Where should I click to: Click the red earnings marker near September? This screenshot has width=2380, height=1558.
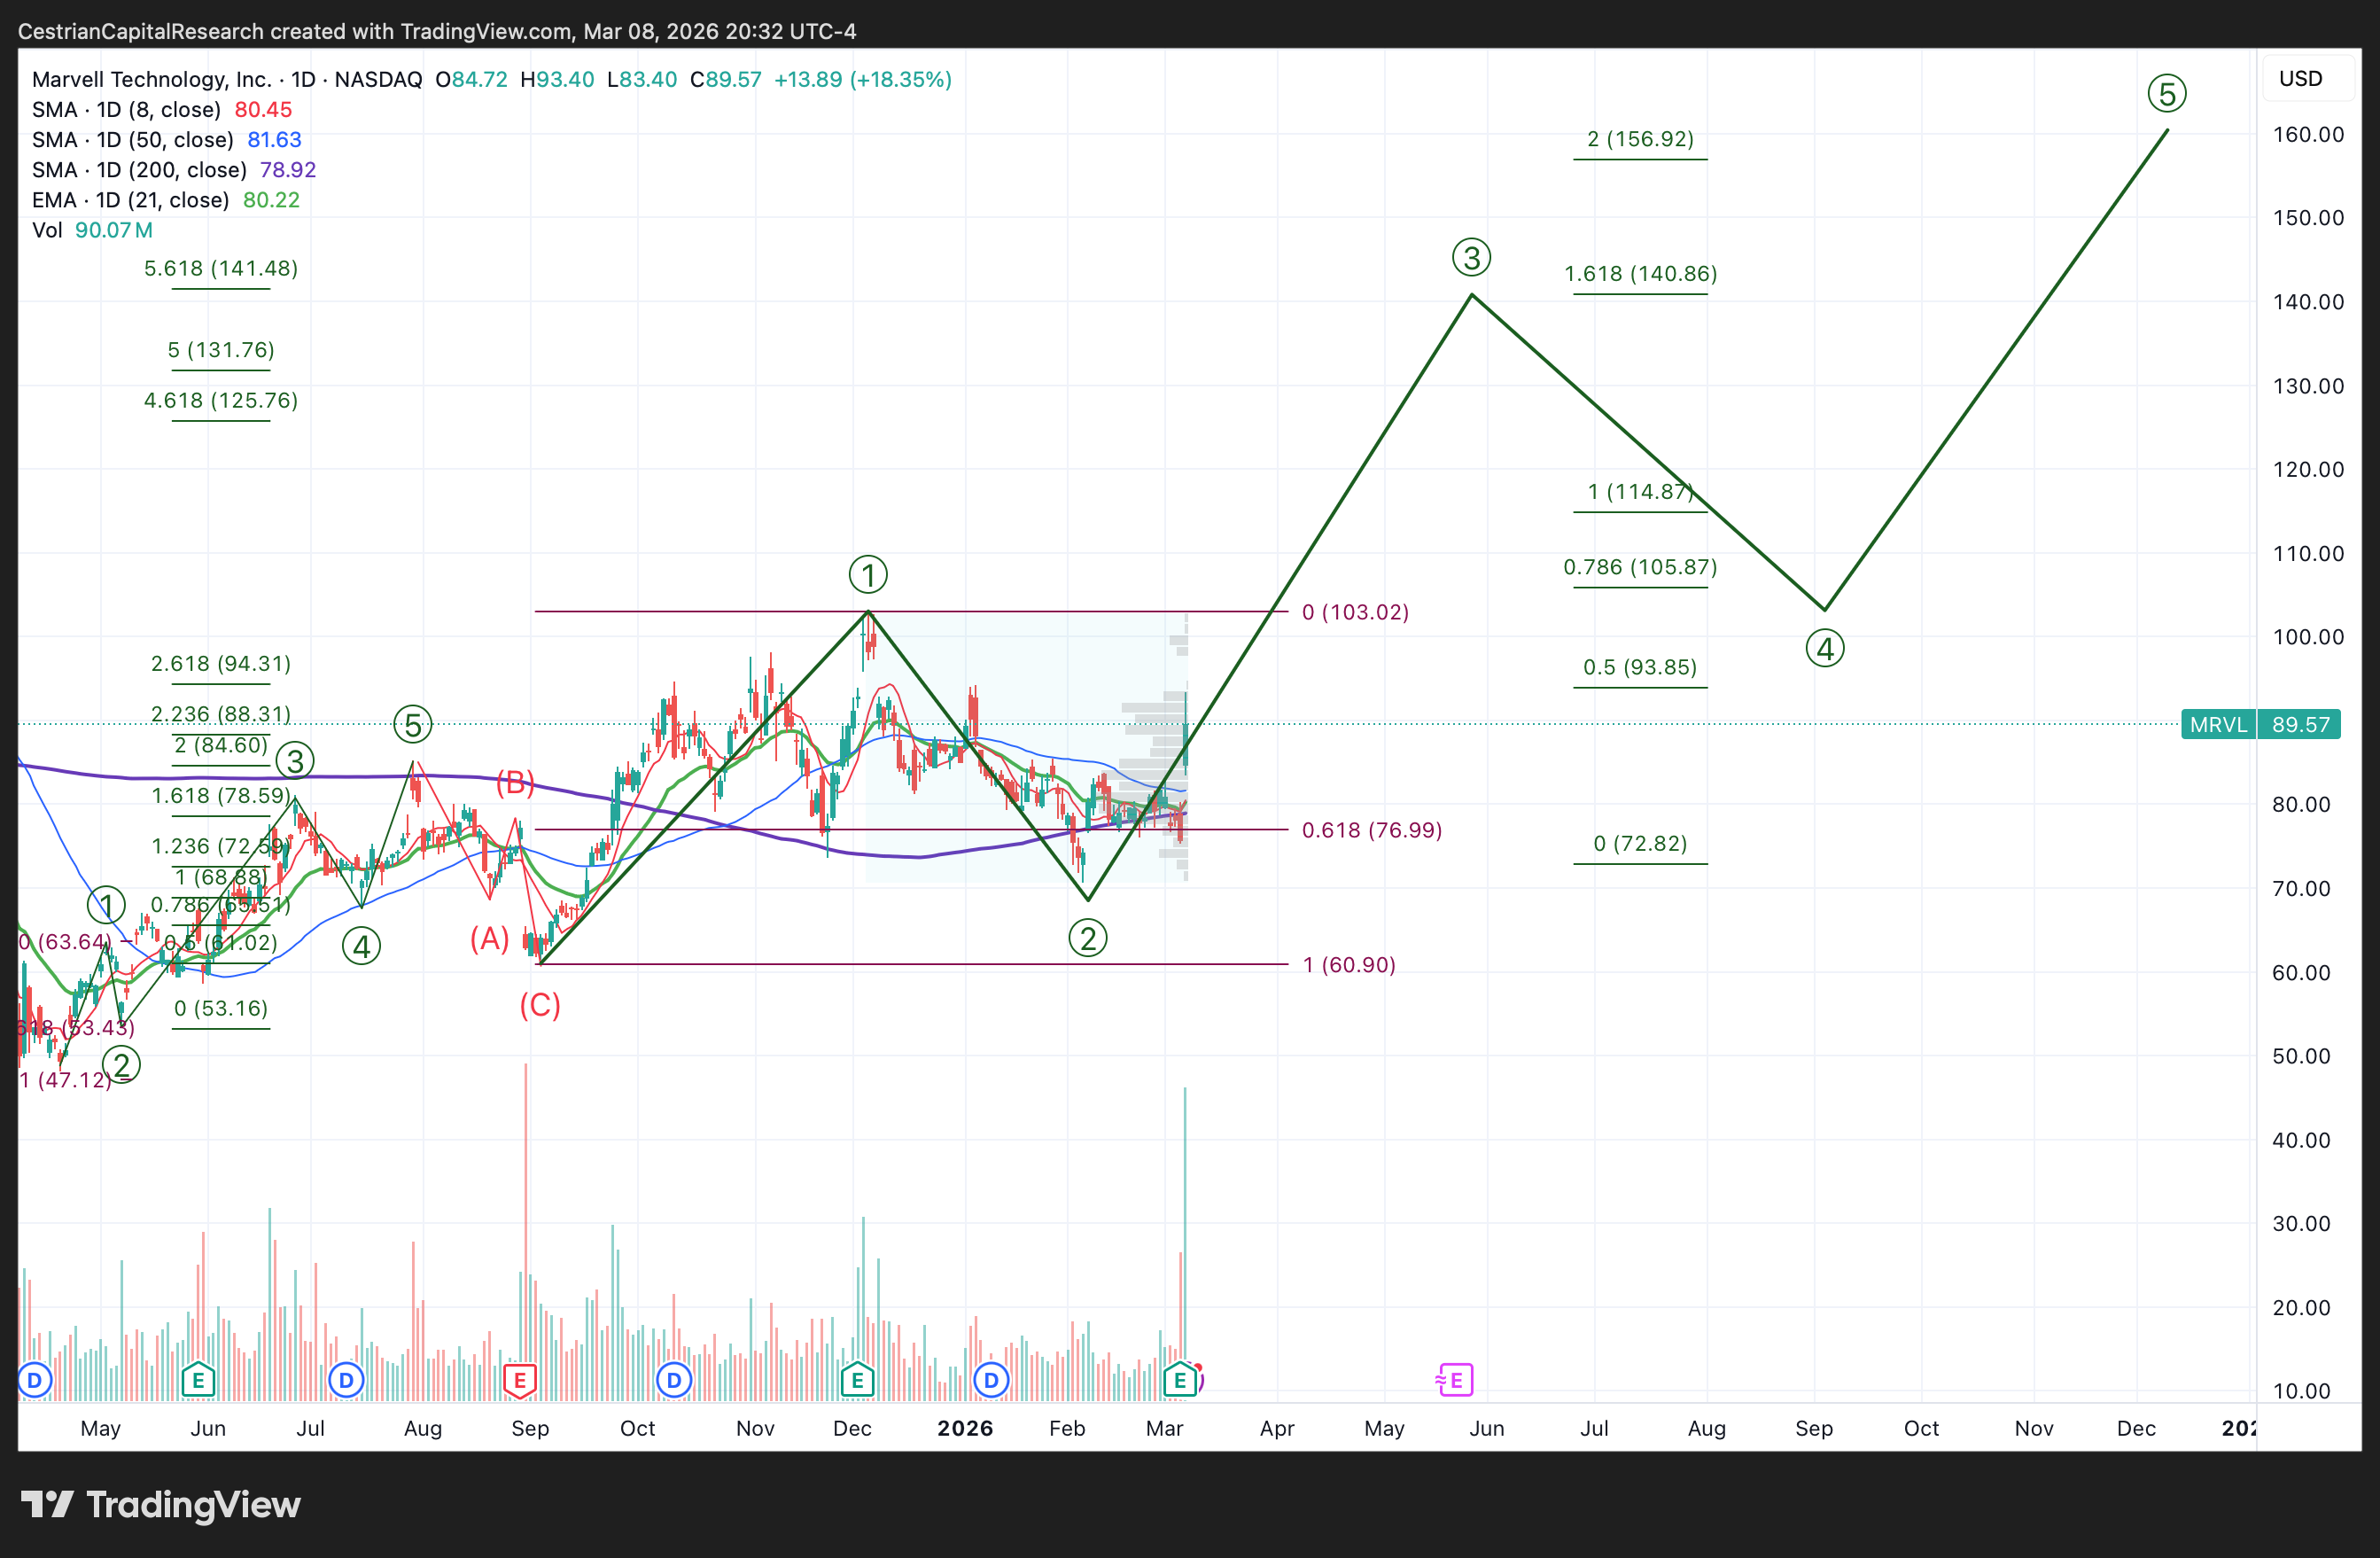pos(519,1381)
